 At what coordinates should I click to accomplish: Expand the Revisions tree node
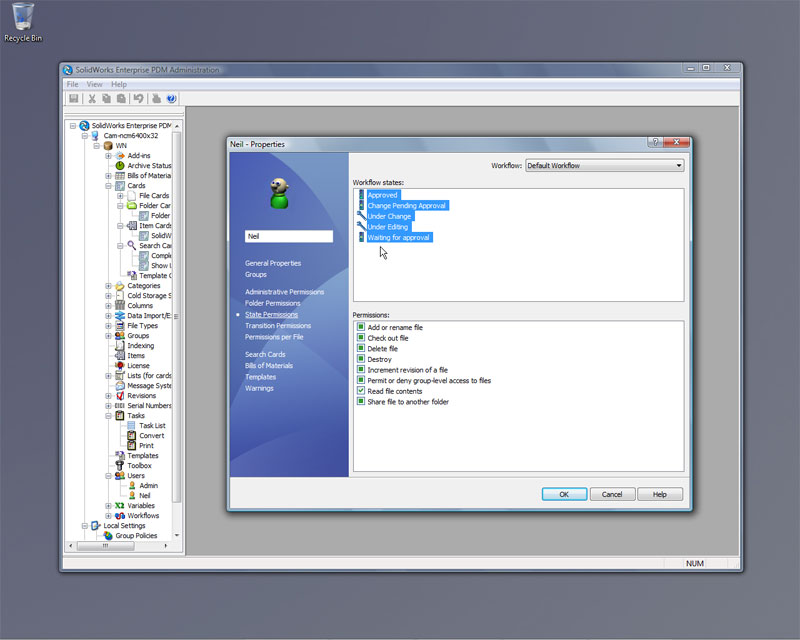tap(108, 396)
